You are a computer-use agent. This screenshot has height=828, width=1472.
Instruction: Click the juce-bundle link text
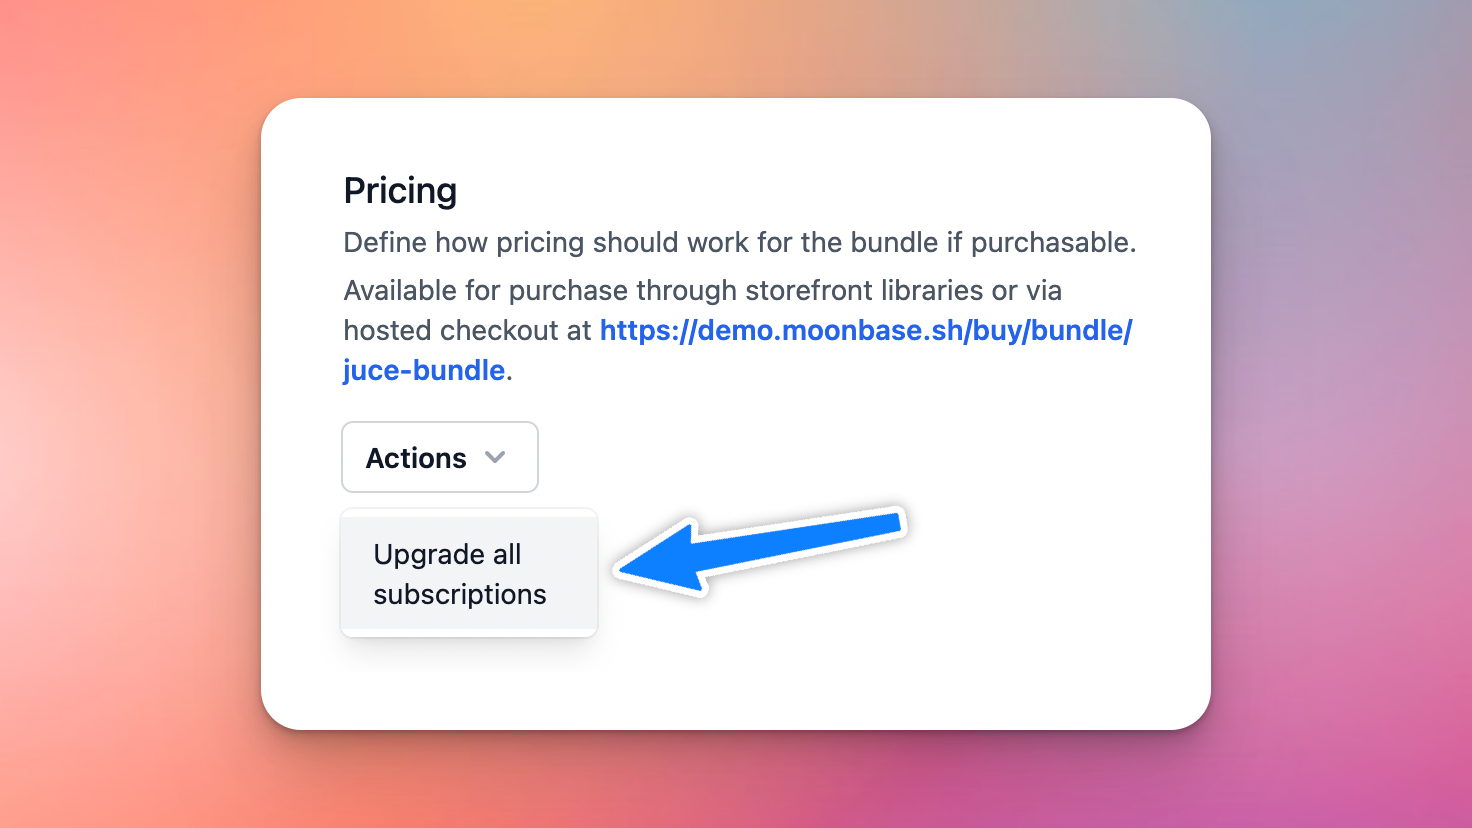[424, 371]
